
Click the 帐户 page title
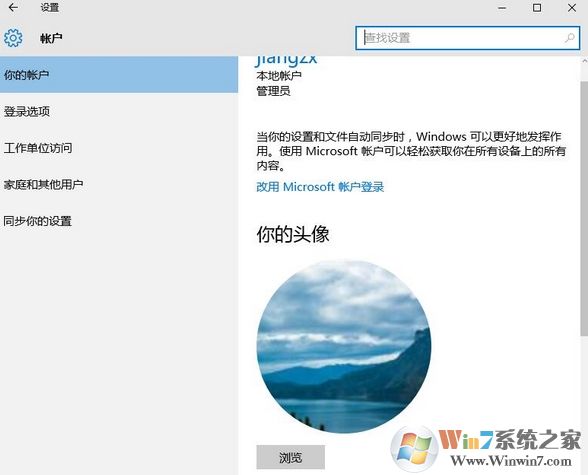coord(51,38)
